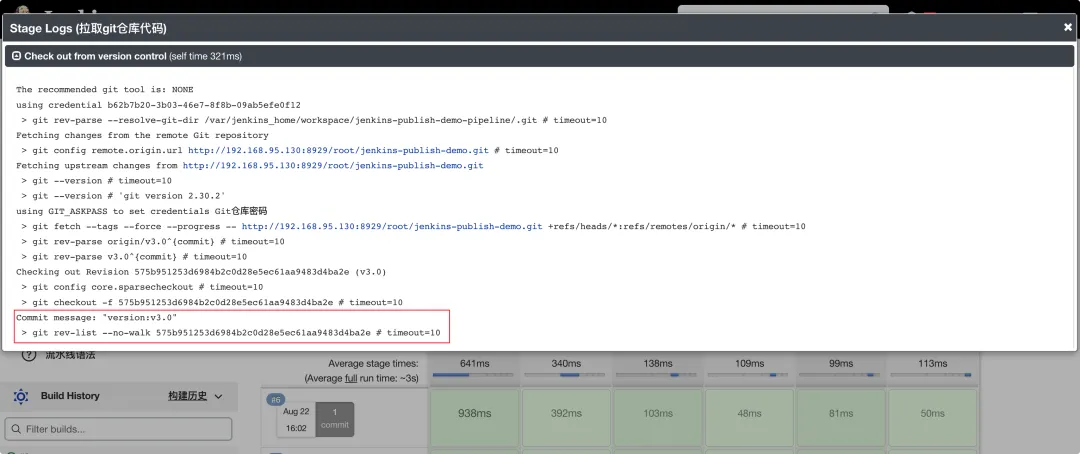Click the pipeline syntax help icon

pos(28,355)
